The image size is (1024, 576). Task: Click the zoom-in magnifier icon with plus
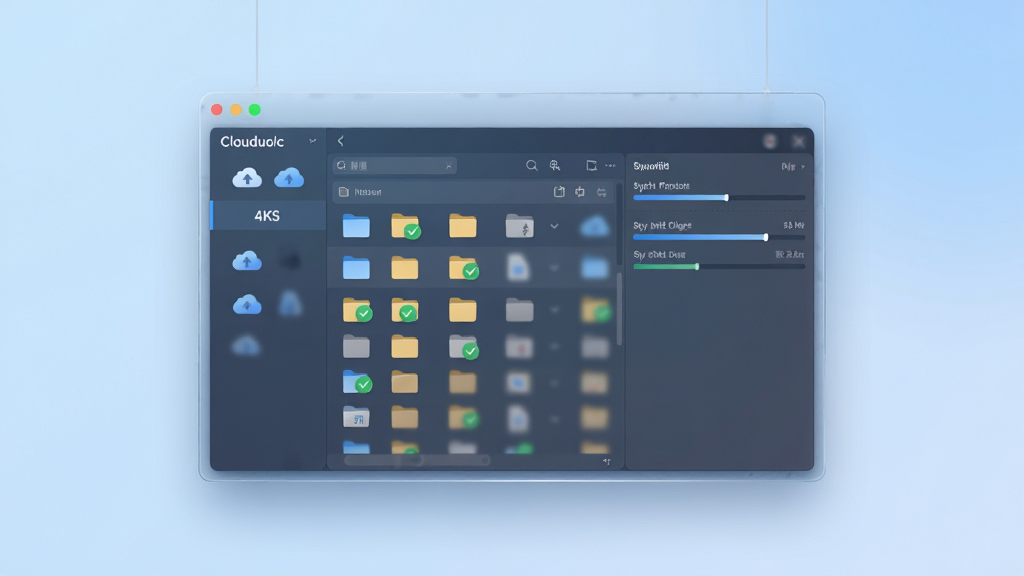click(555, 166)
